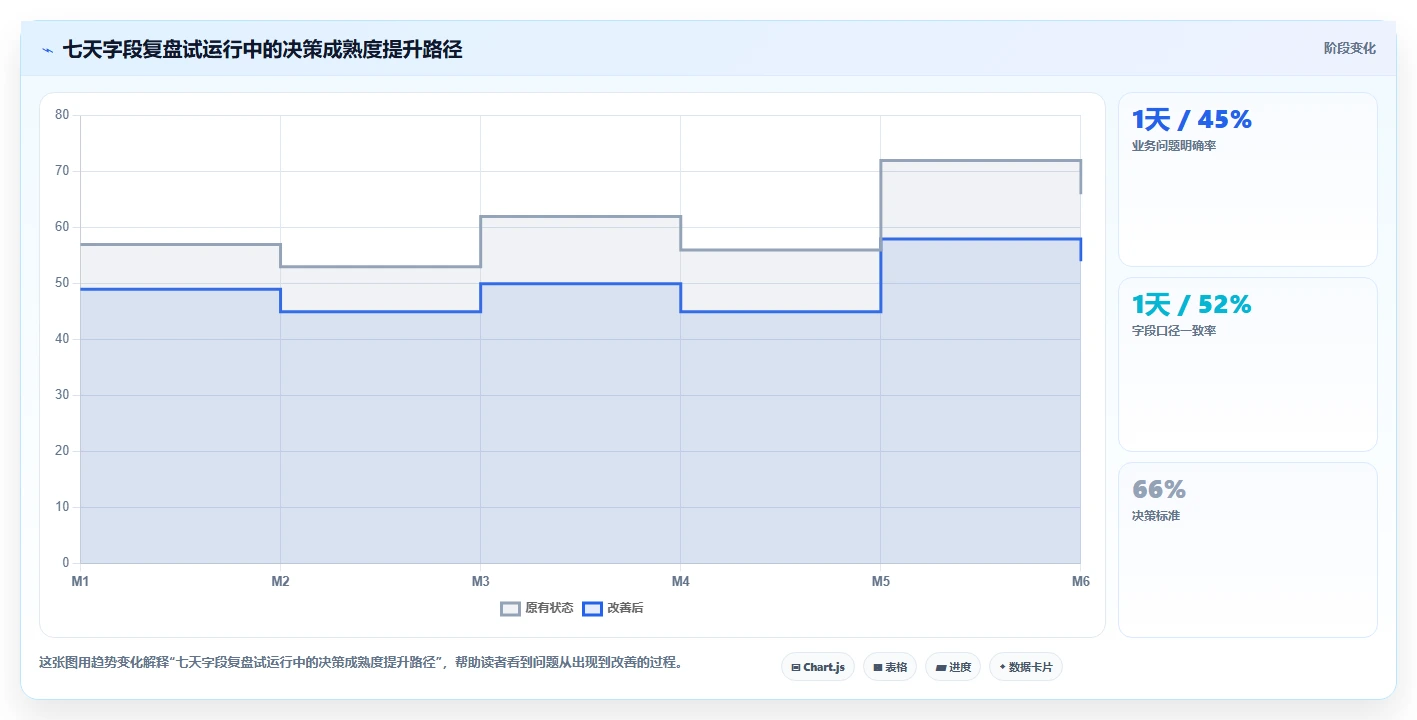The image size is (1417, 720).
Task: Click the Chart.js tag
Action: [x=818, y=667]
